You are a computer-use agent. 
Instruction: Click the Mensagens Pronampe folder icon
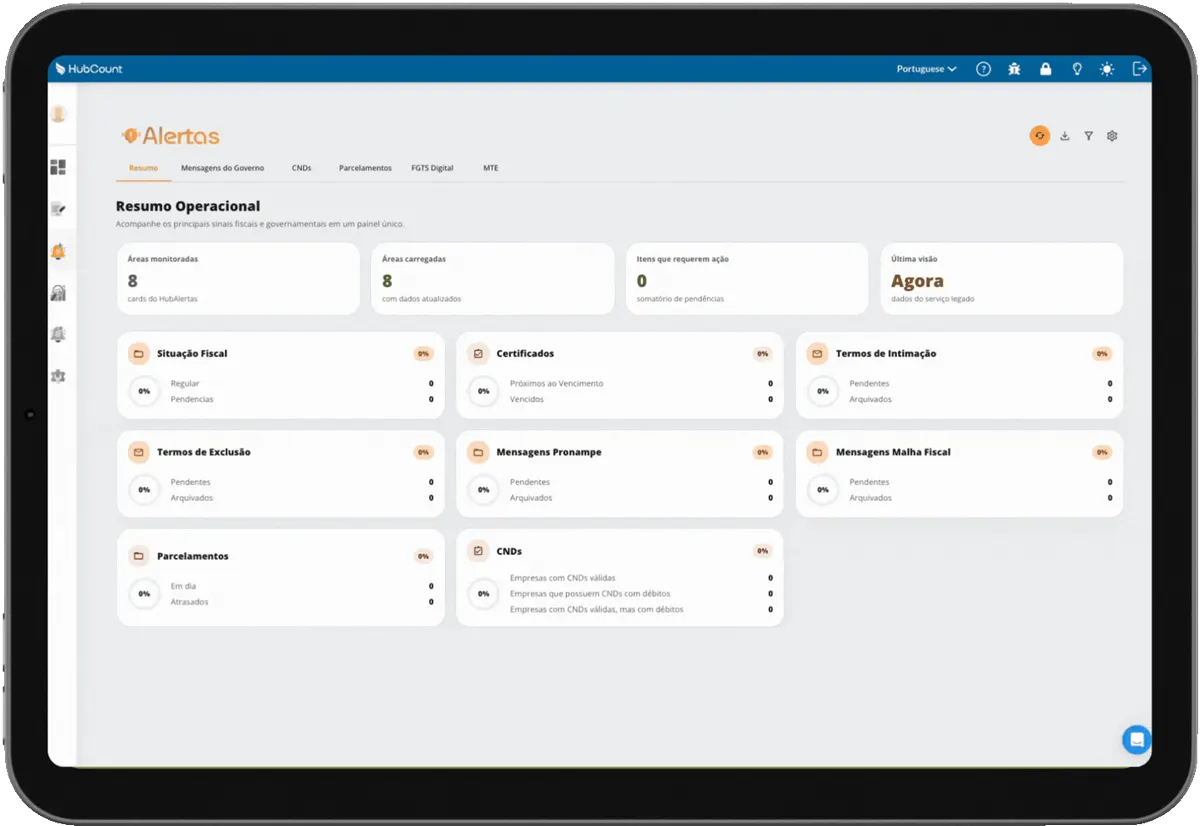click(x=478, y=452)
